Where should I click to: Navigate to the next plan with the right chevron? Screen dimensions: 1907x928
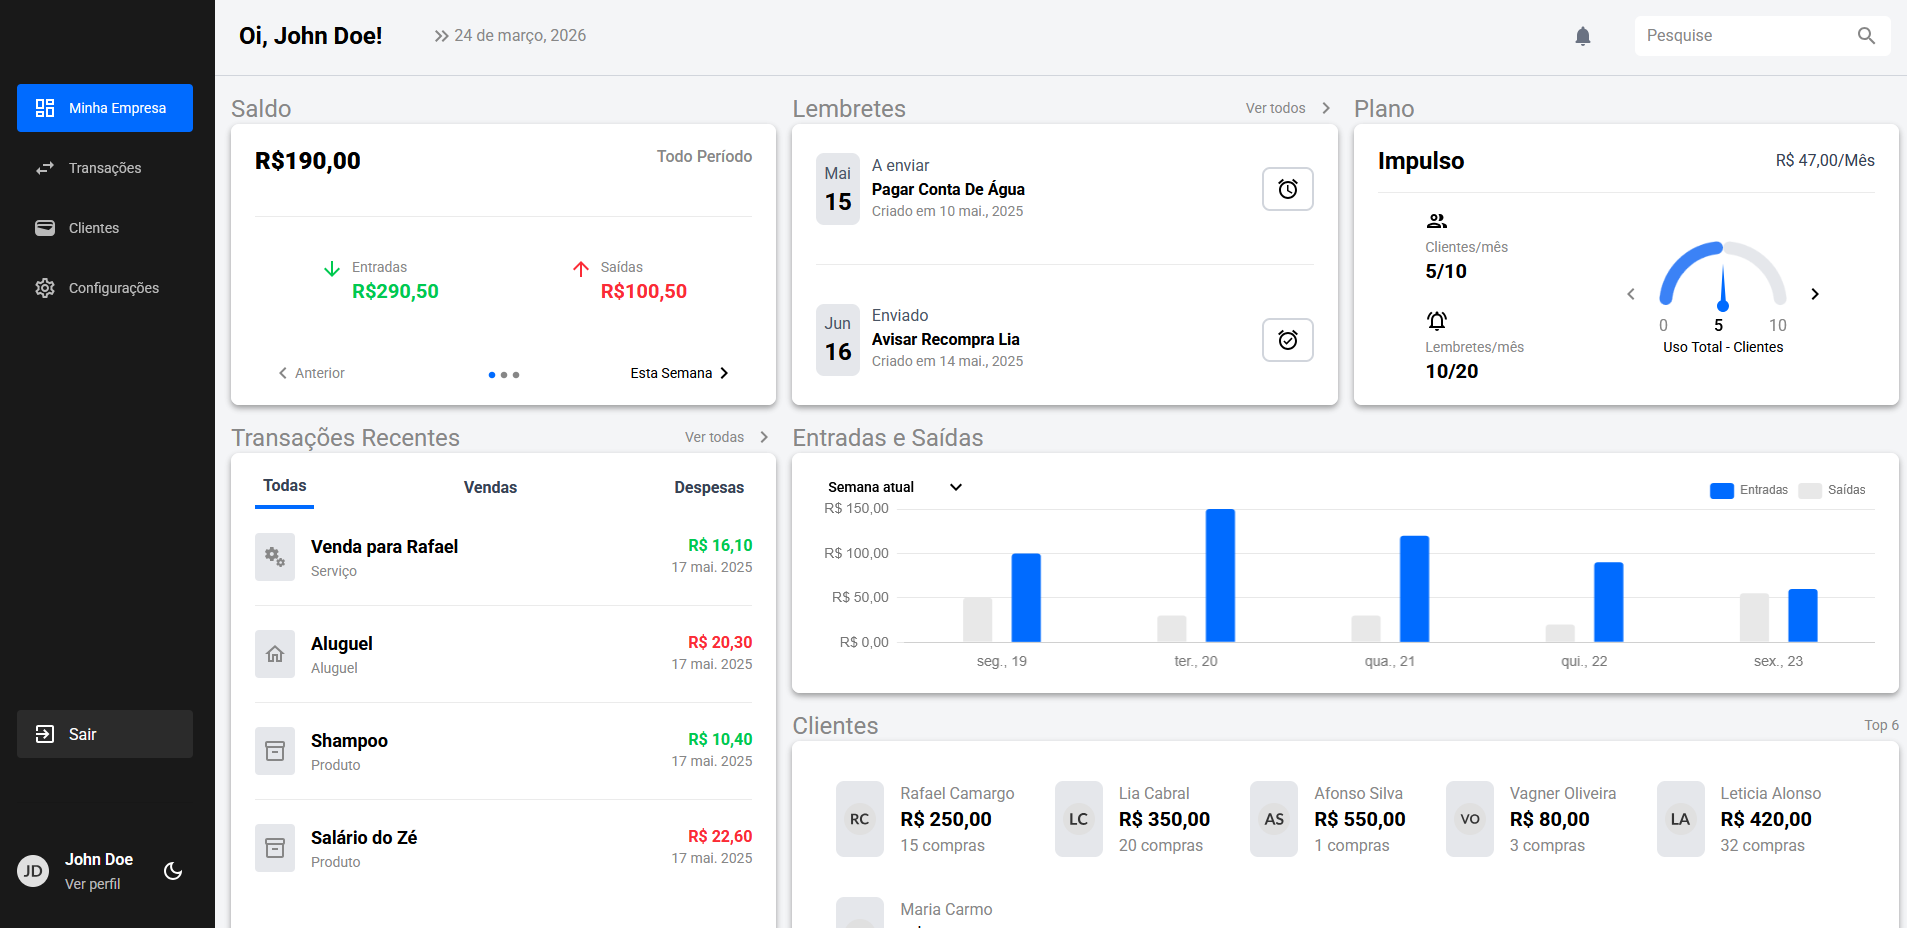1814,294
